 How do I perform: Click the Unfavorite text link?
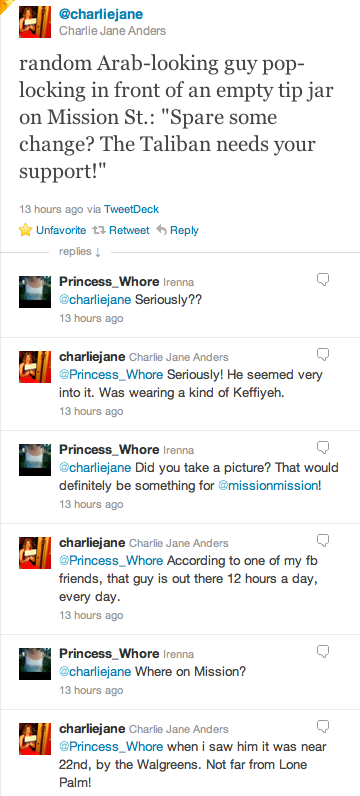[61, 230]
